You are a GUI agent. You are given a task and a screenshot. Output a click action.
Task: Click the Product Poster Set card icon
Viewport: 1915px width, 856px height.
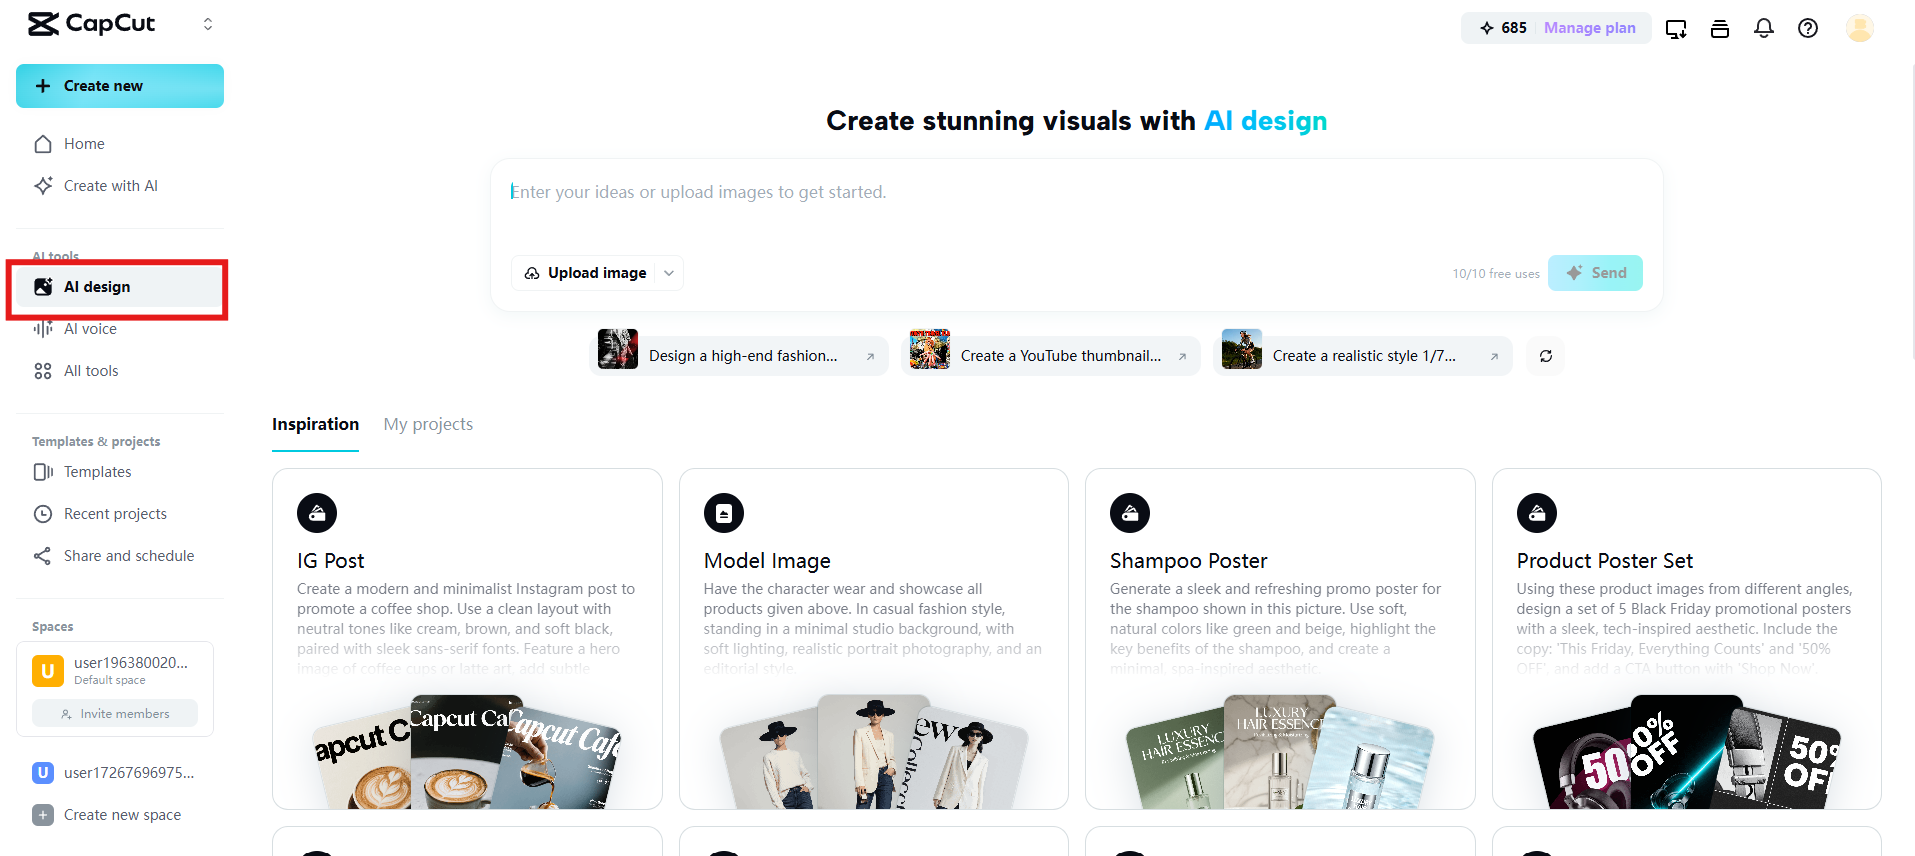[1537, 513]
